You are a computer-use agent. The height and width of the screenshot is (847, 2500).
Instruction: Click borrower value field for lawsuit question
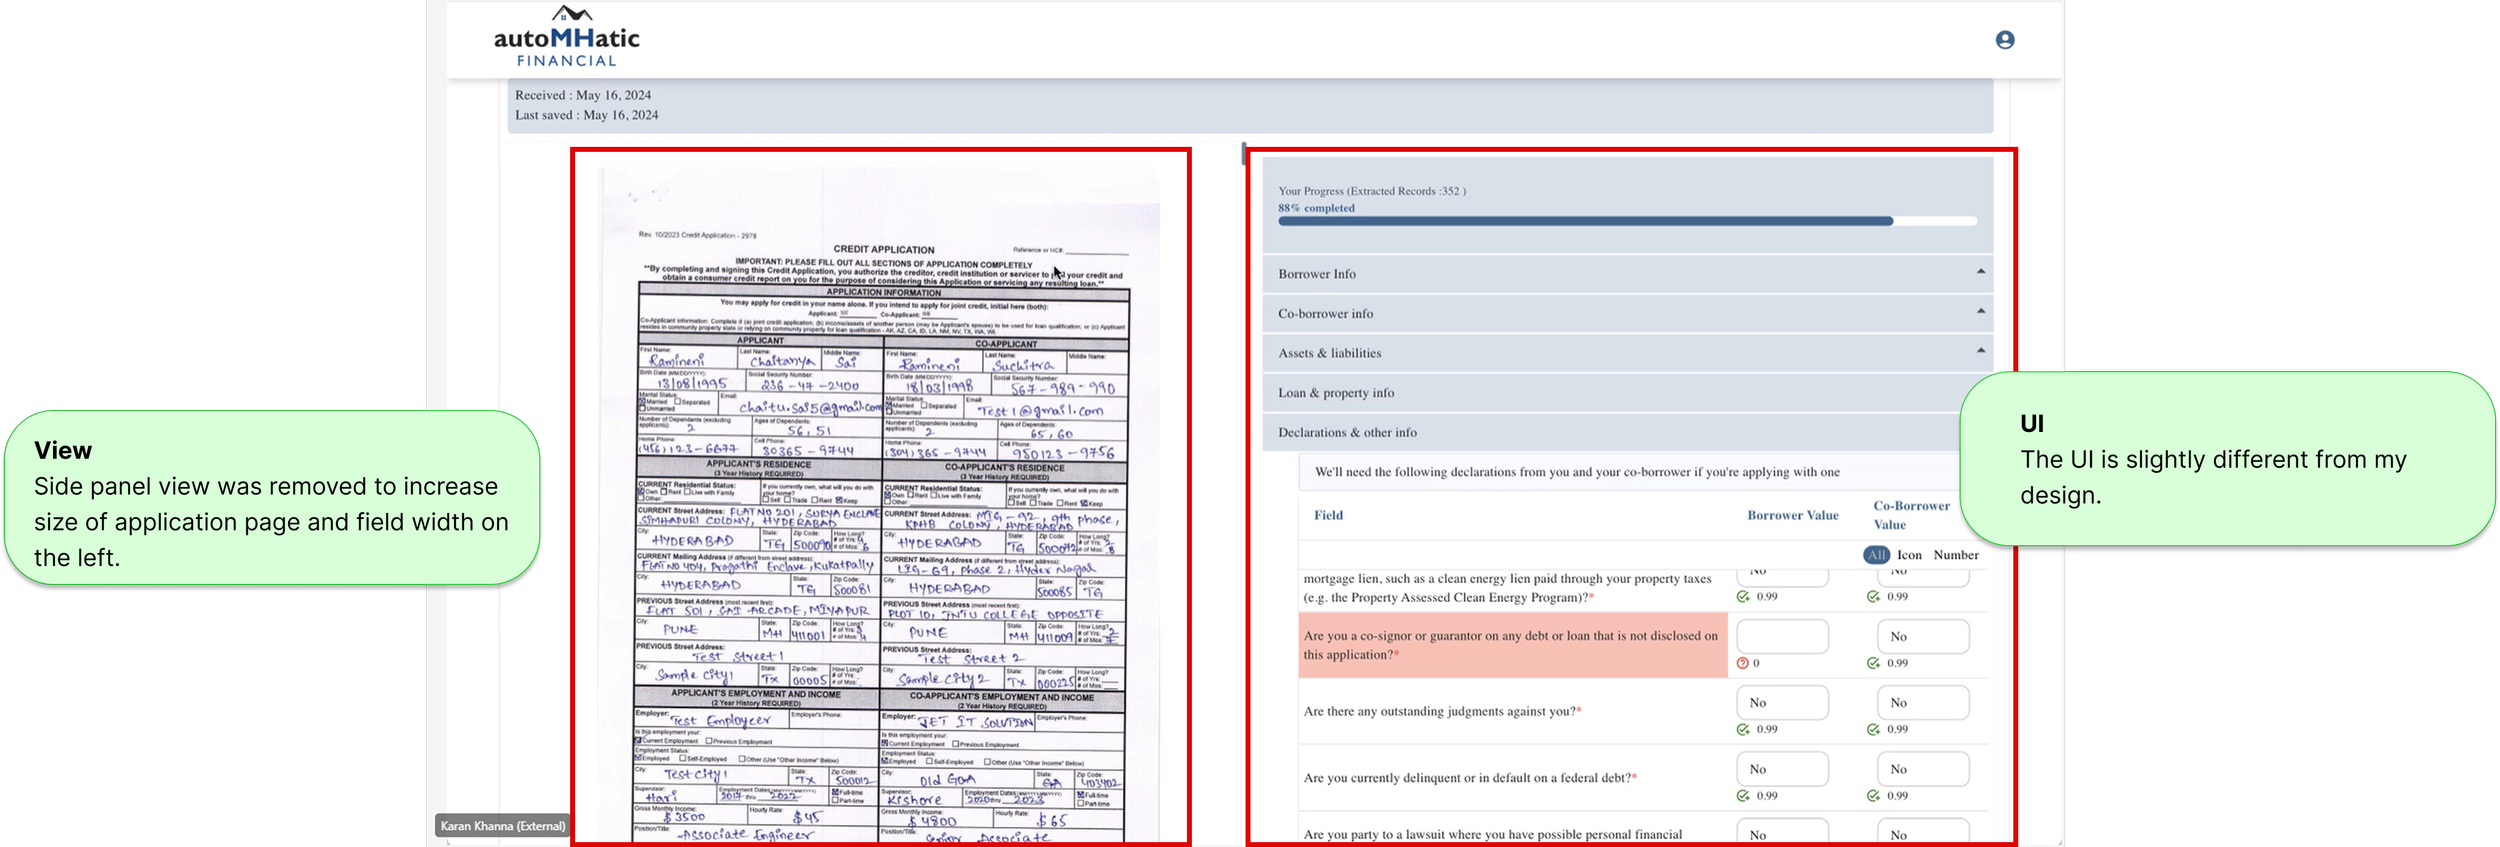coord(1782,833)
